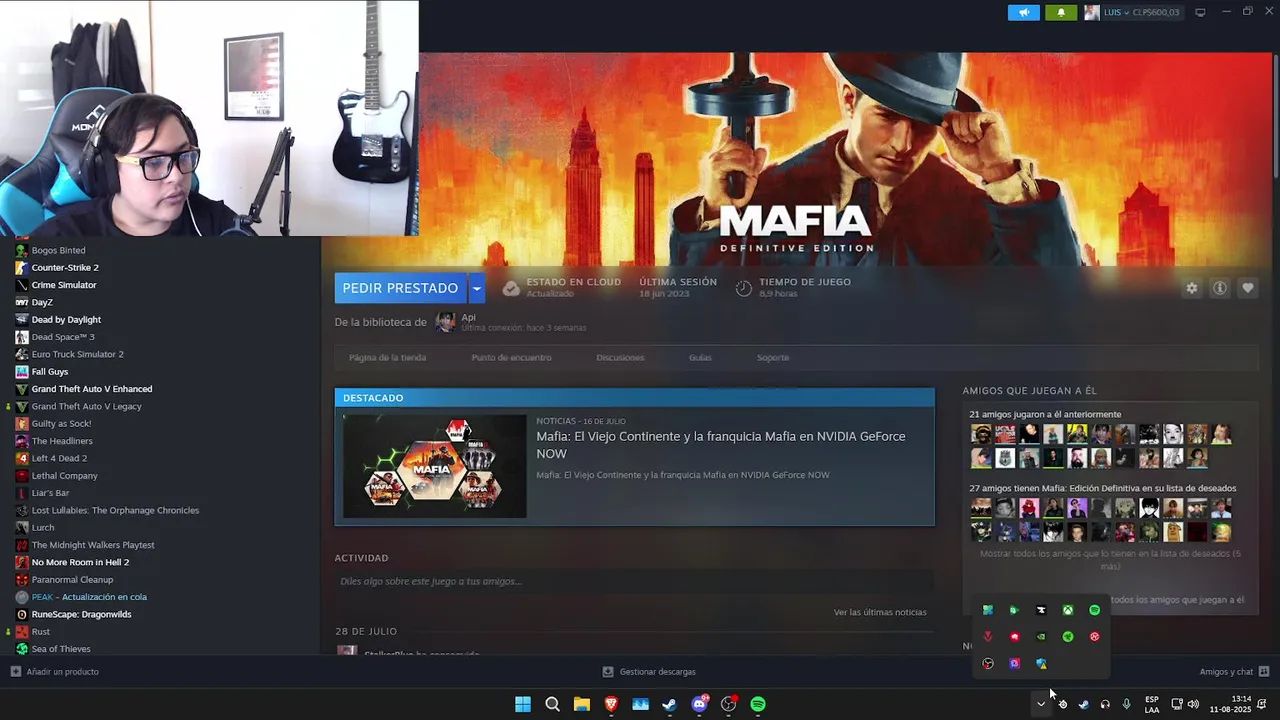Click Añadir un producto
Image resolution: width=1280 pixels, height=720 pixels.
(55, 672)
